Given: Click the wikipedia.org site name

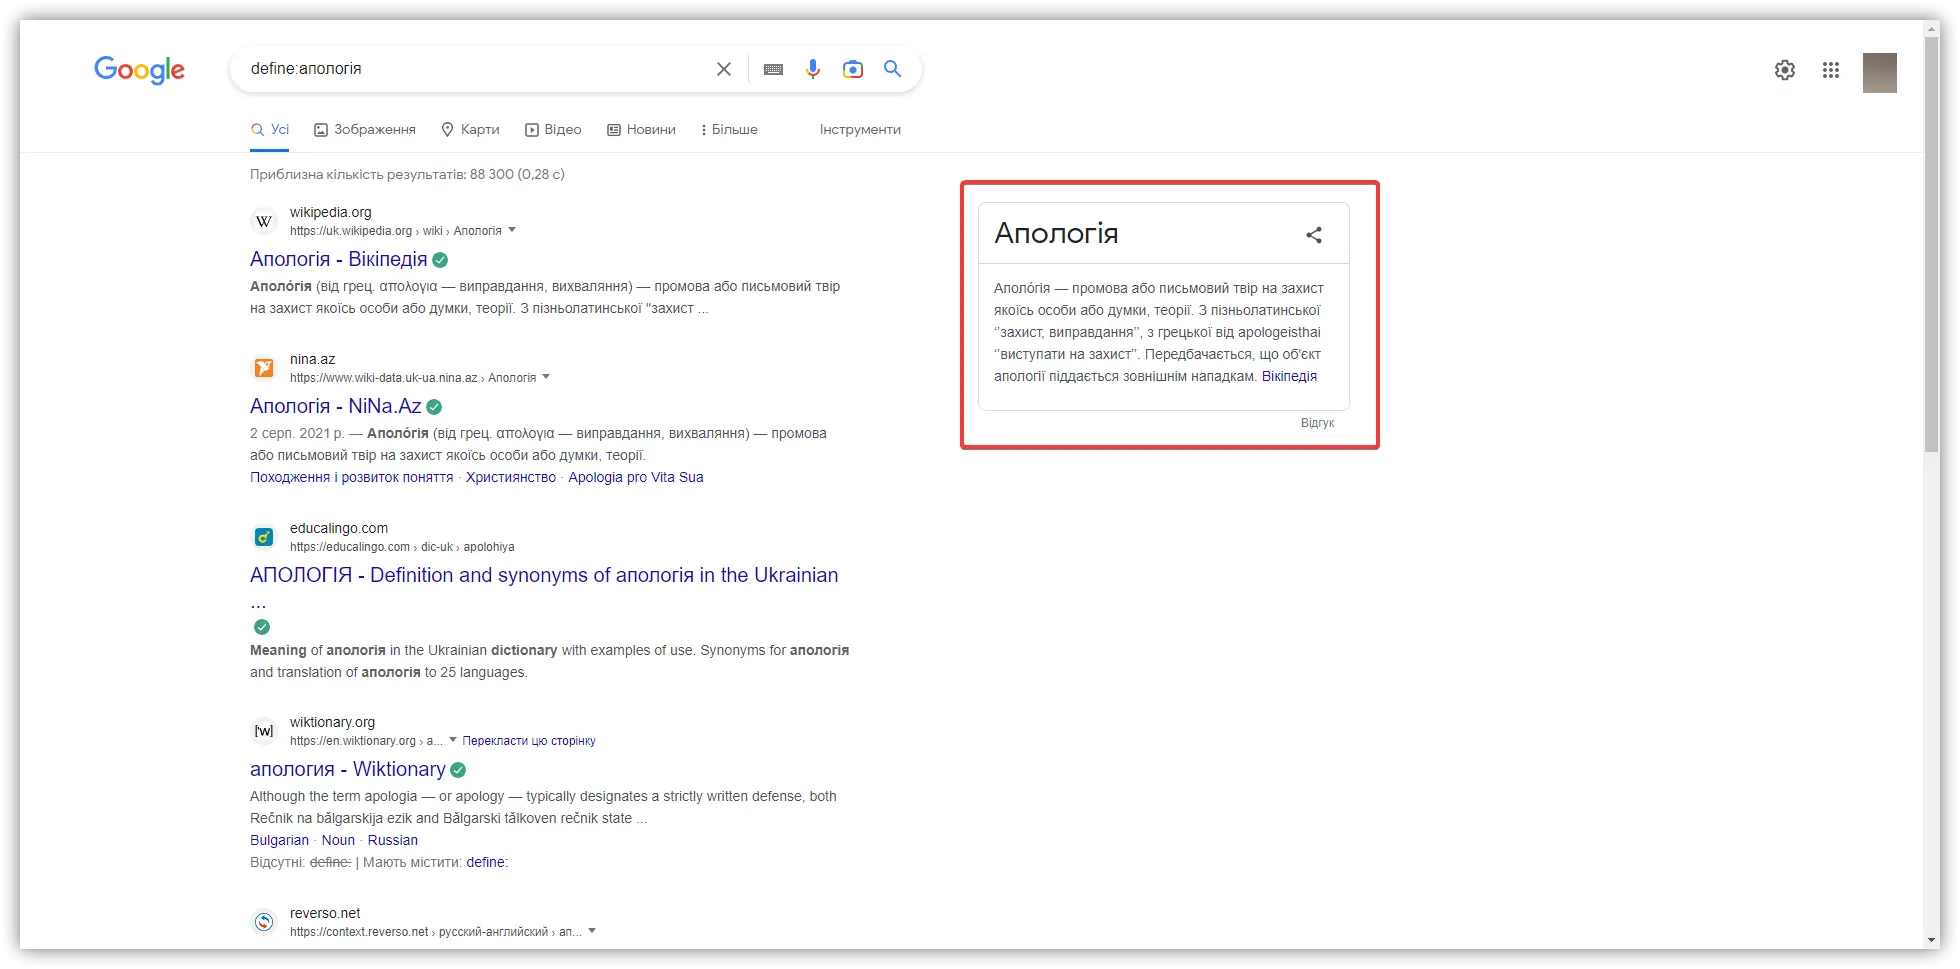Looking at the screenshot, I should 331,212.
